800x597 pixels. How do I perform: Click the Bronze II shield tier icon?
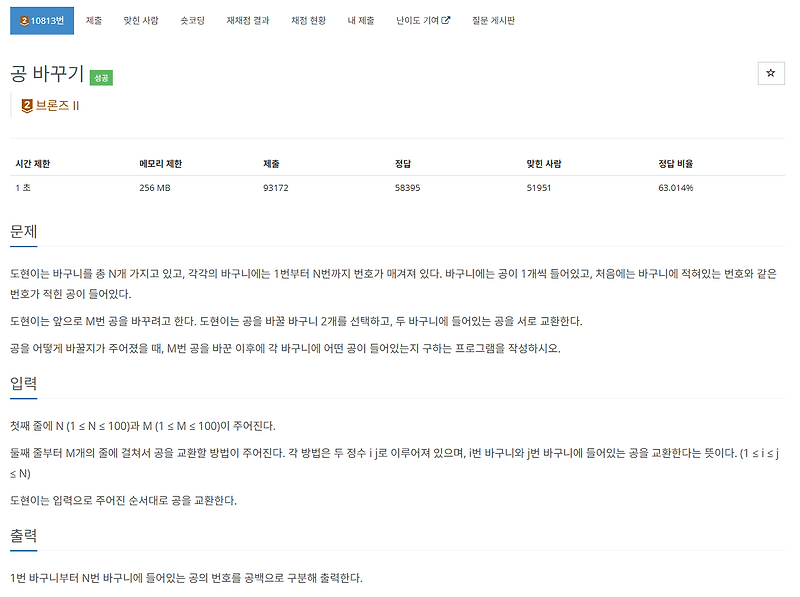point(26,104)
